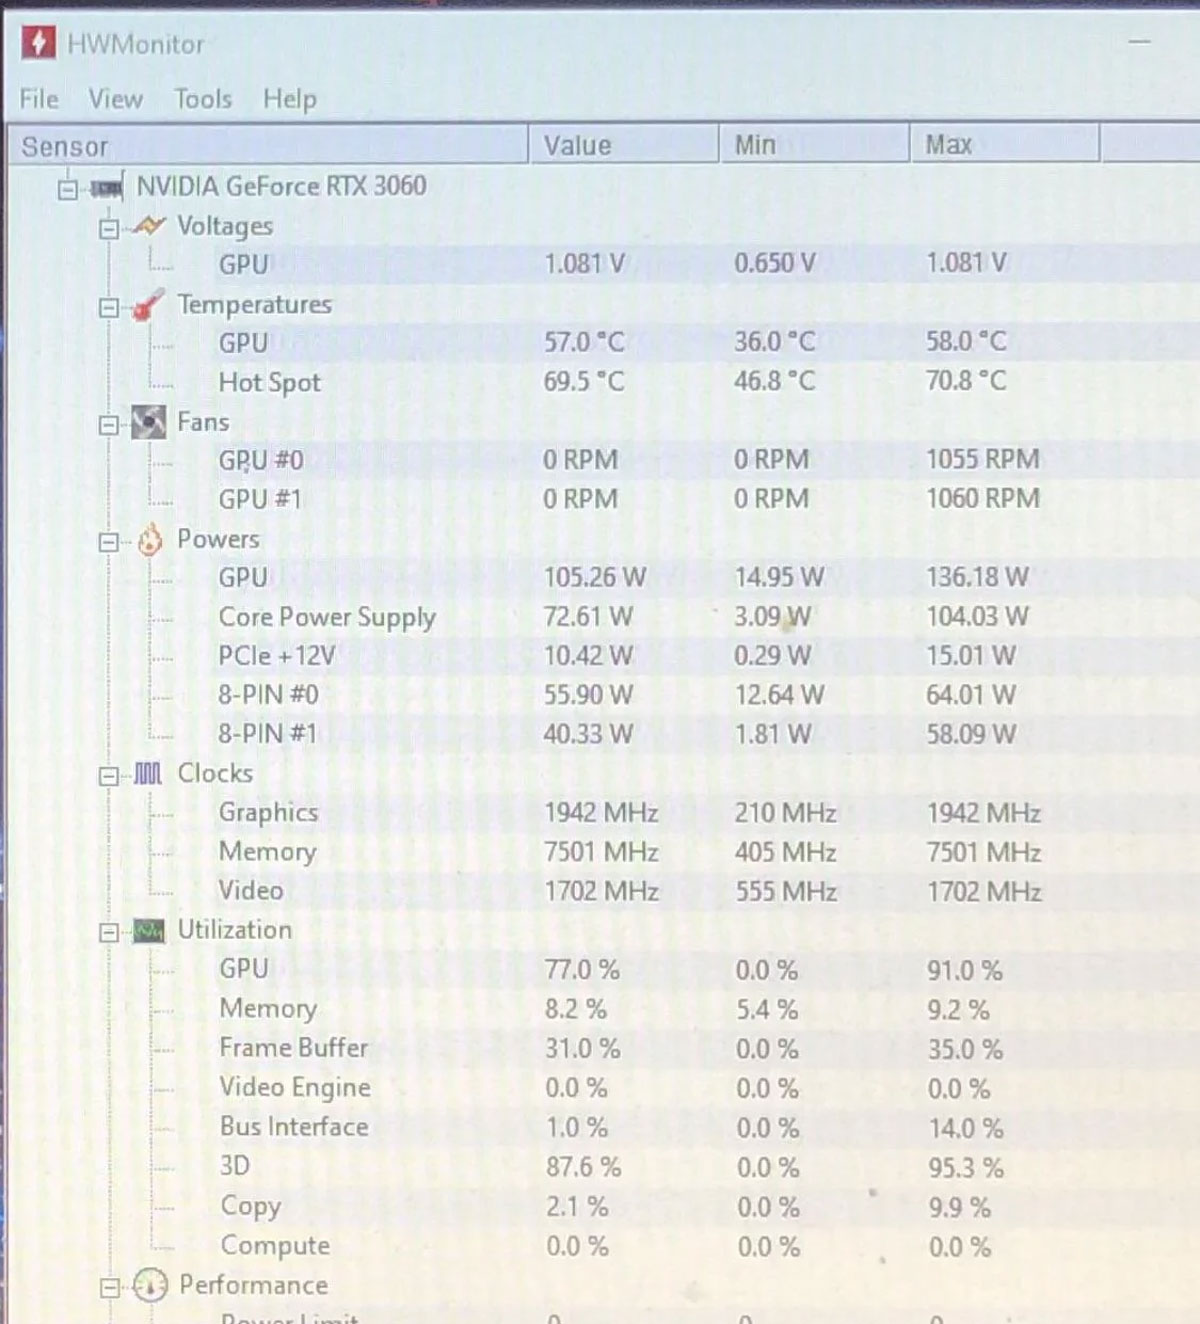Screen dimensions: 1200x1324
Task: Click the Utilization graph icon
Action: (147, 930)
